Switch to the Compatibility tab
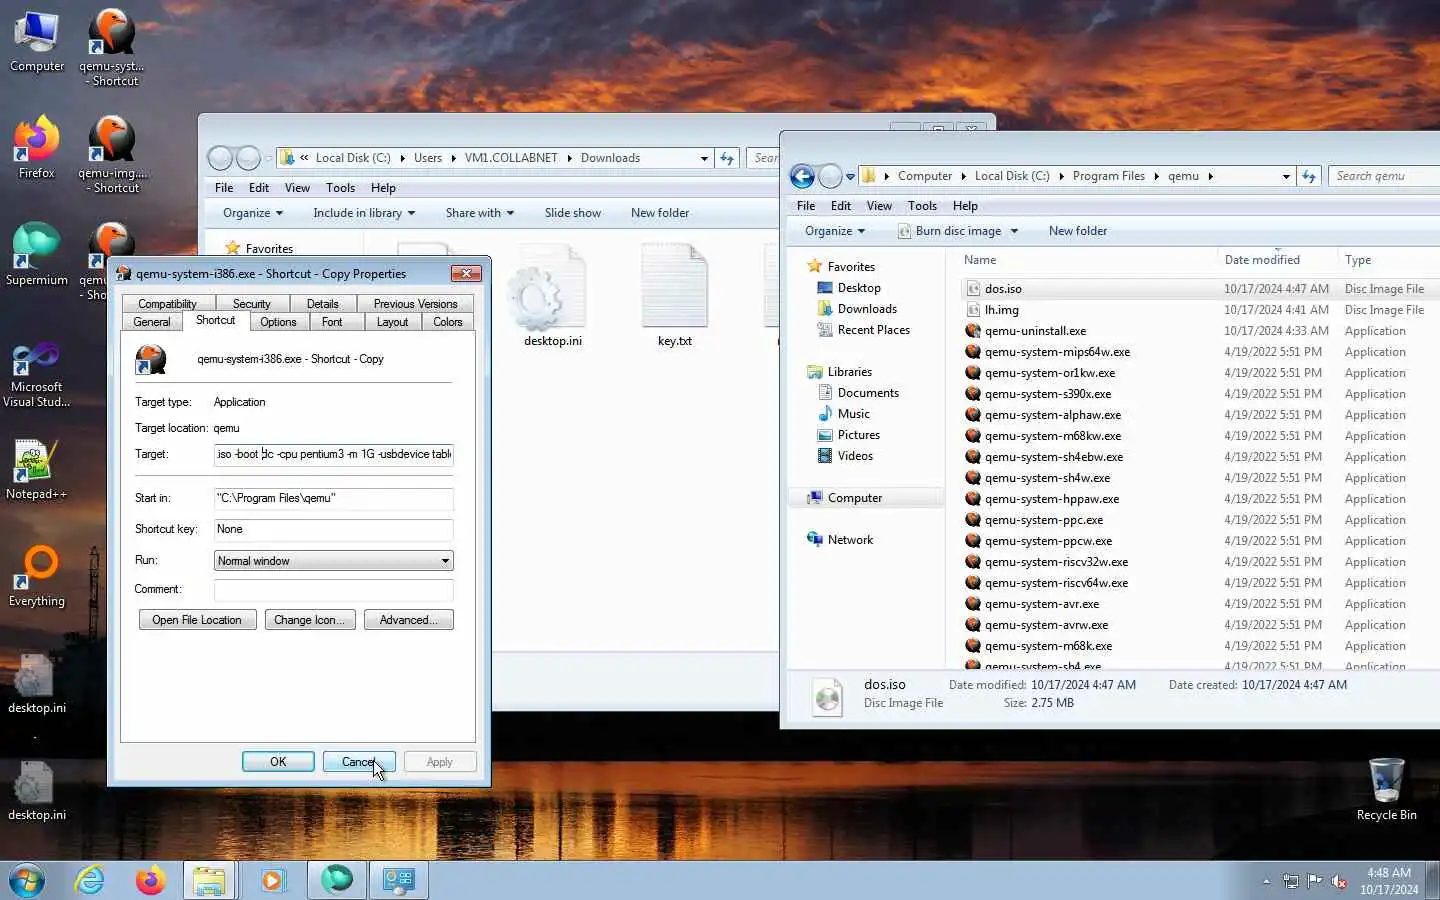This screenshot has width=1440, height=900. pos(167,303)
